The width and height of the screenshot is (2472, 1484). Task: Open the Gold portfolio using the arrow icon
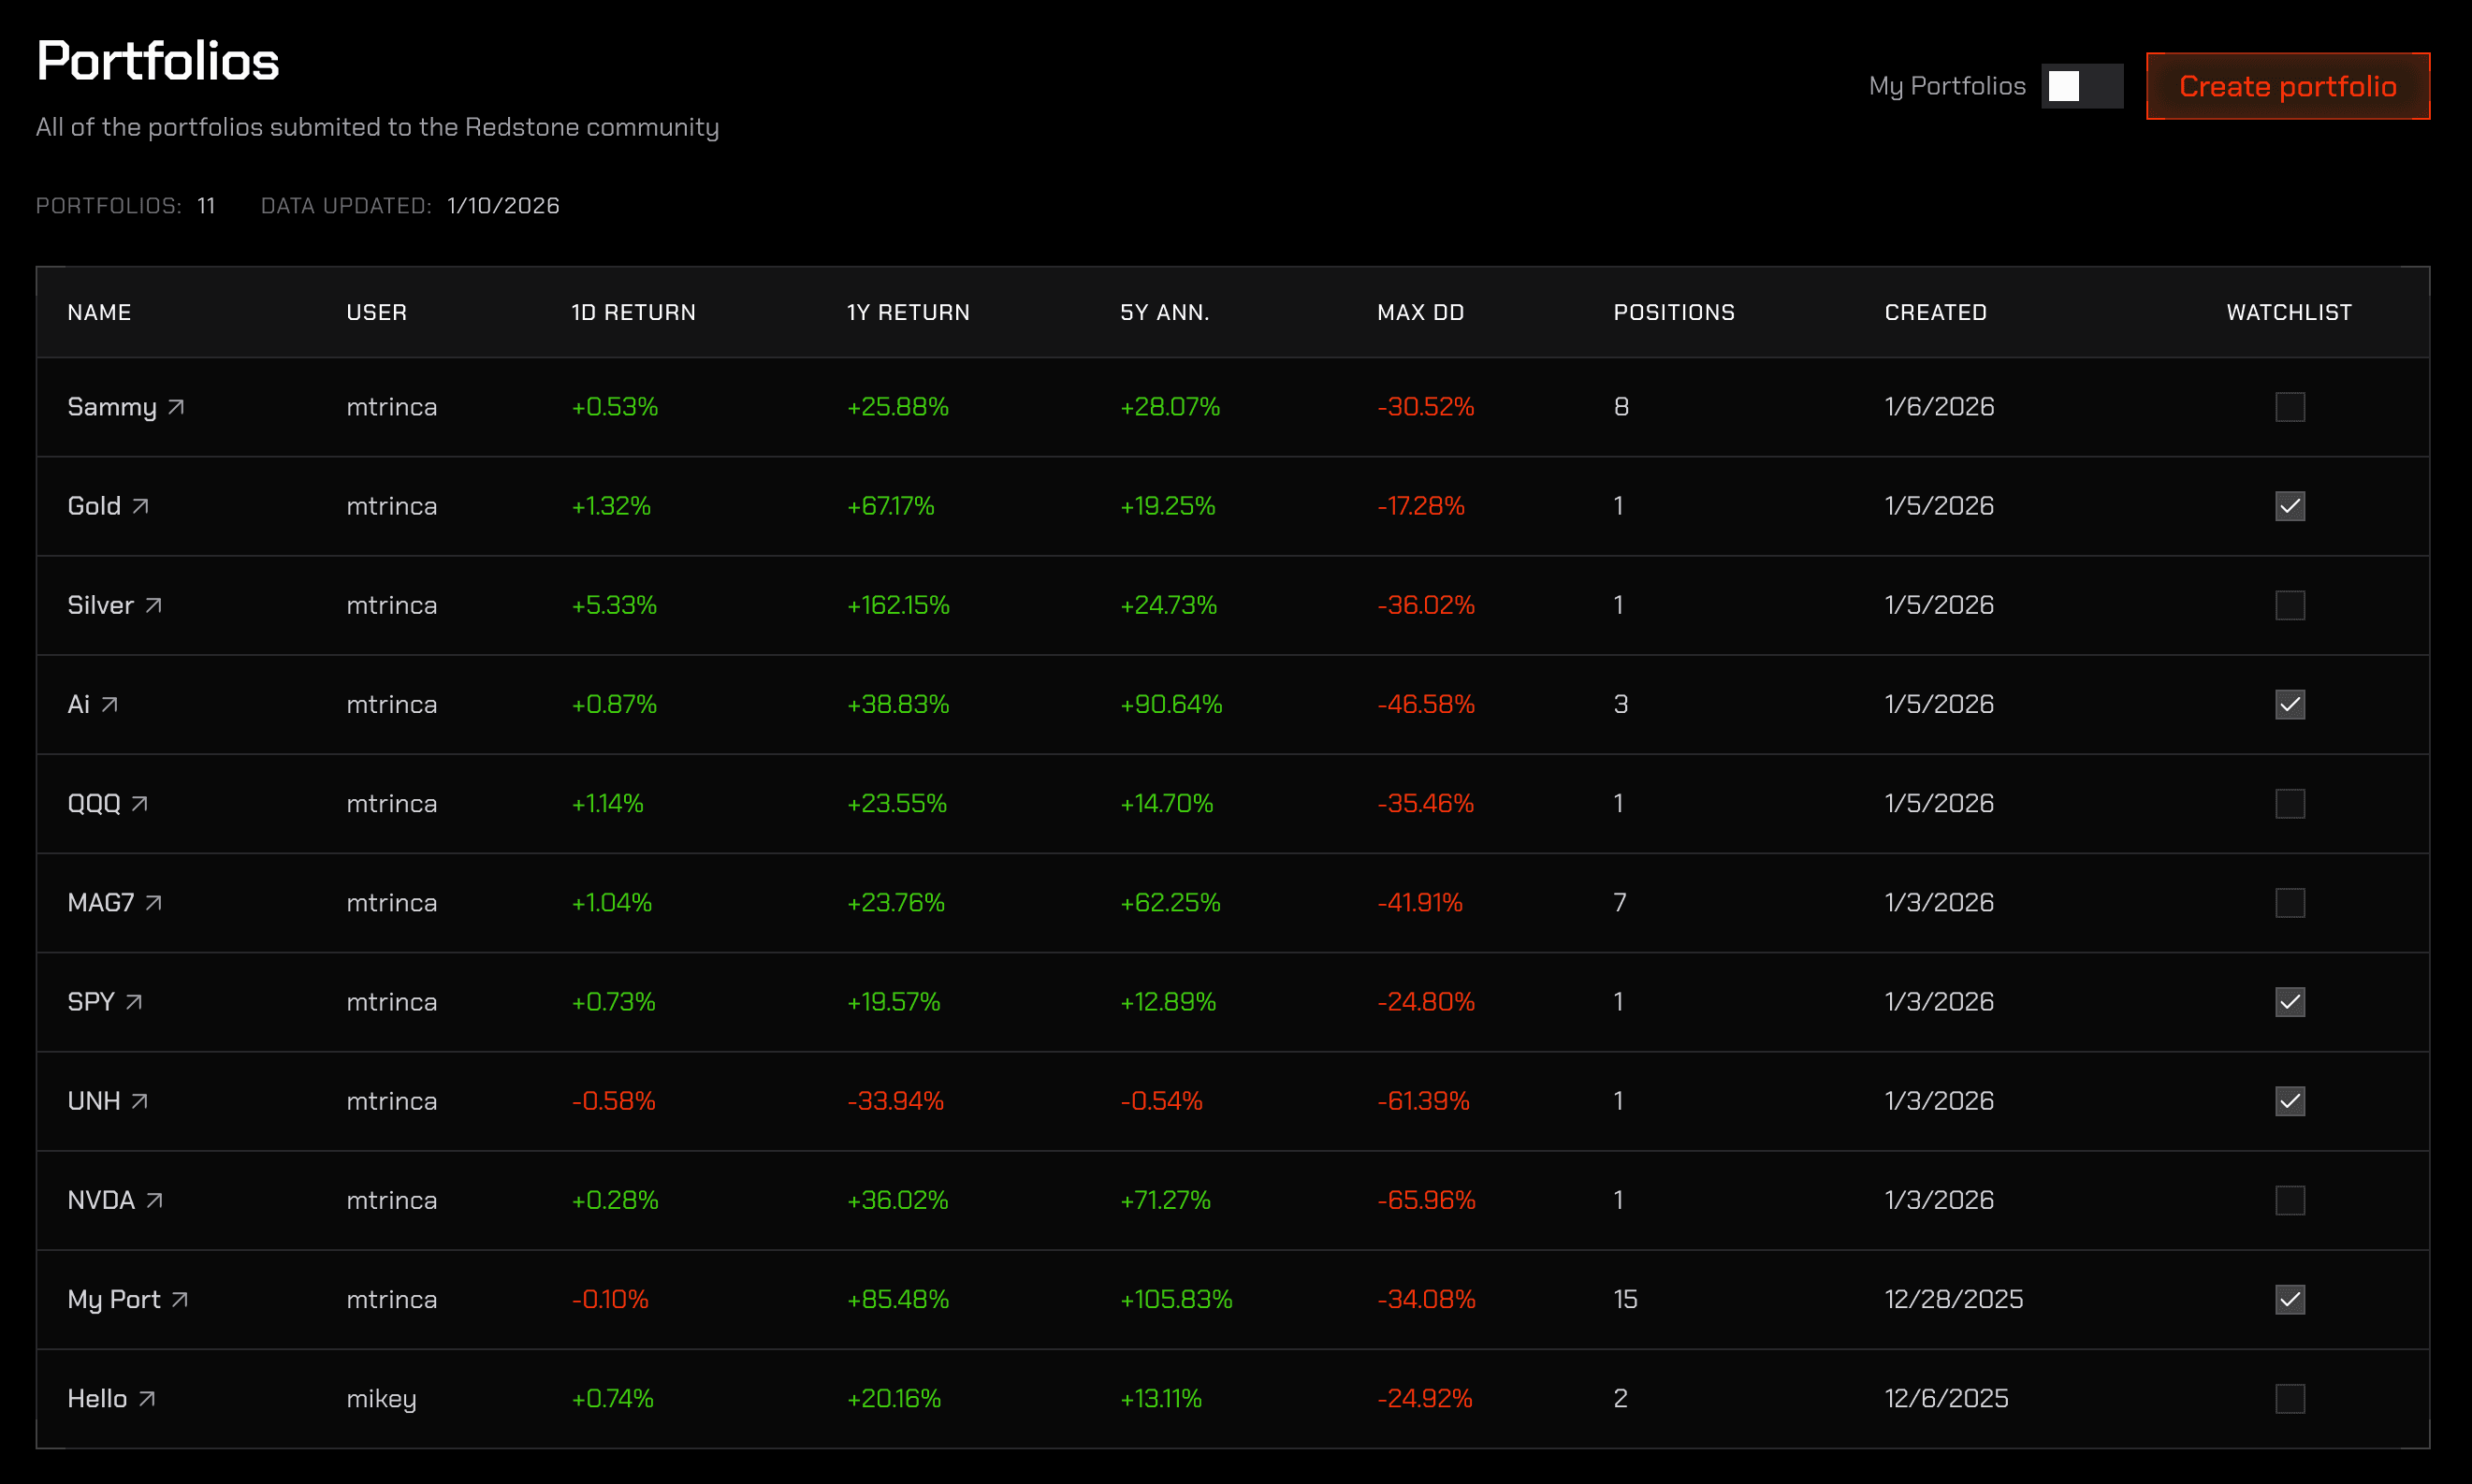click(x=140, y=505)
